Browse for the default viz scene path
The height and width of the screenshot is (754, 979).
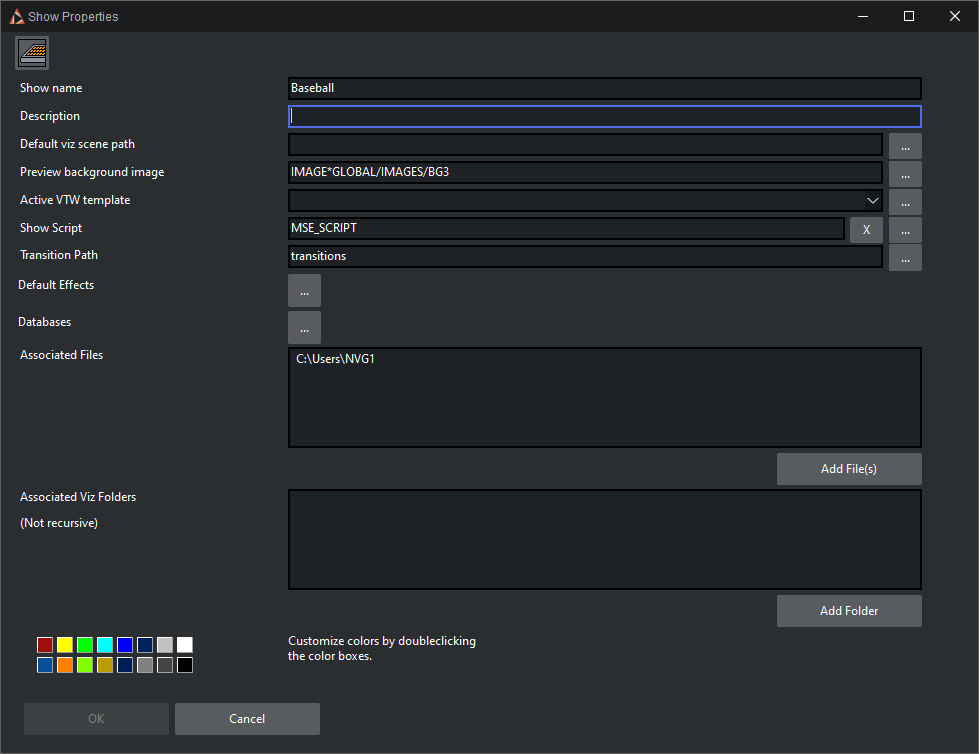click(x=904, y=146)
